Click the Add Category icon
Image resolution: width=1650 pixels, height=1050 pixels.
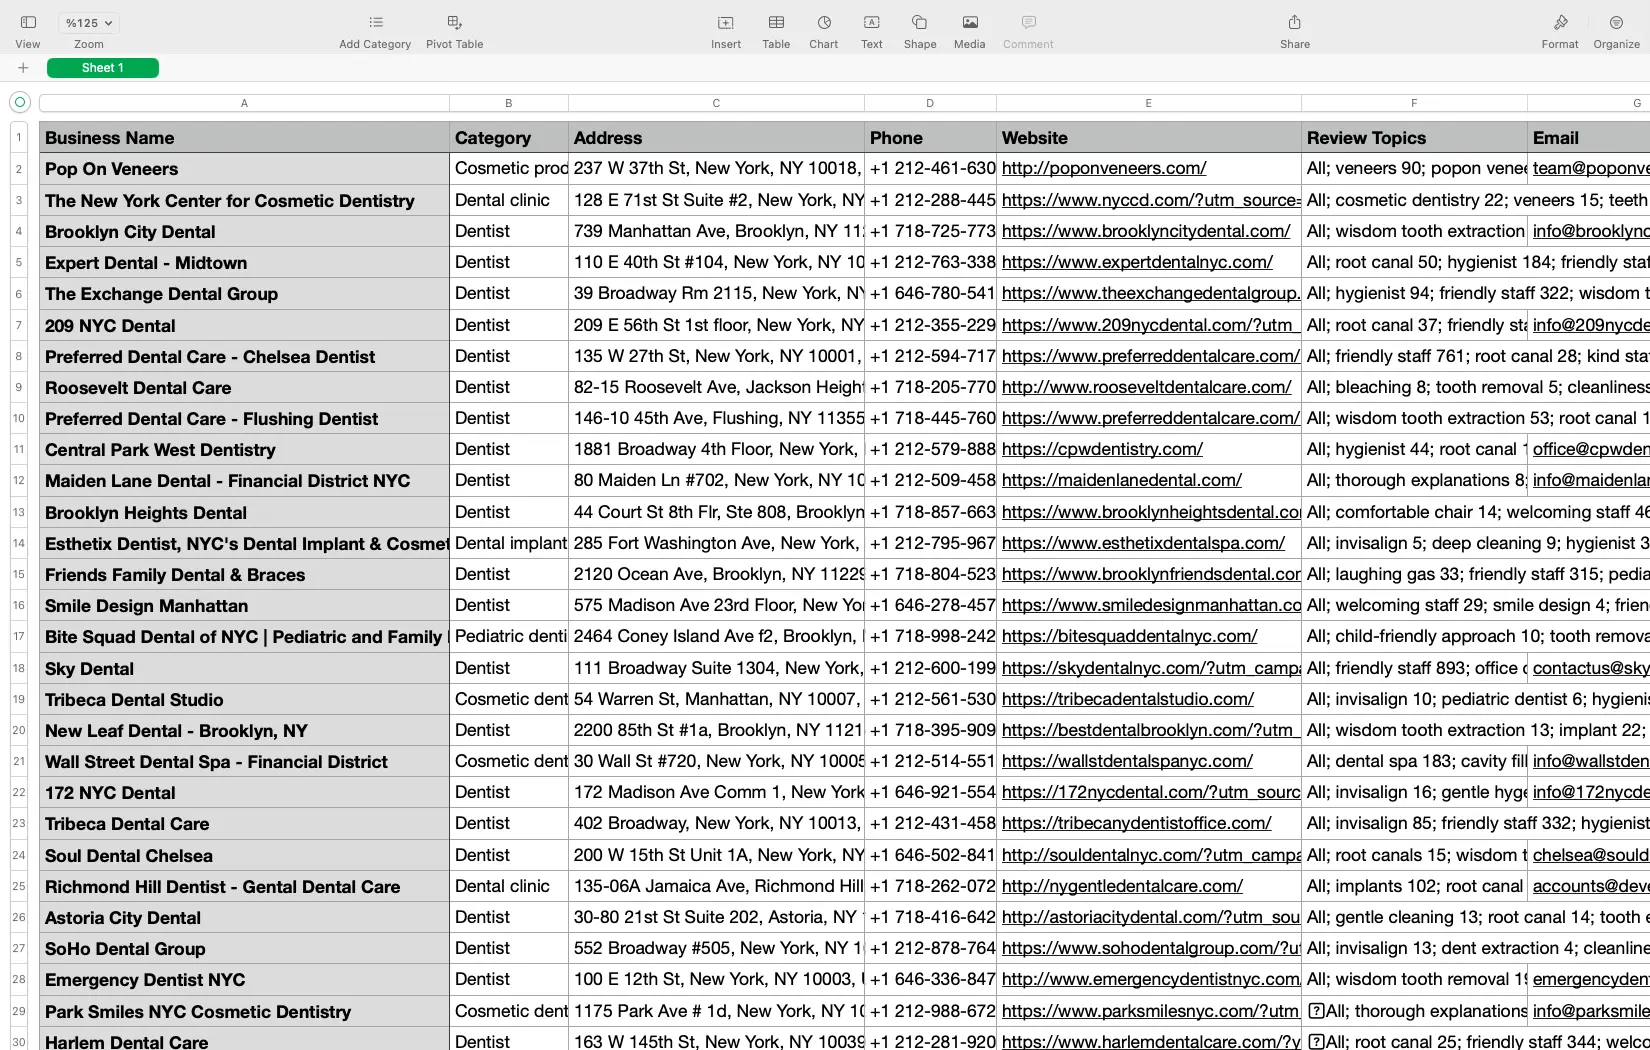[375, 23]
